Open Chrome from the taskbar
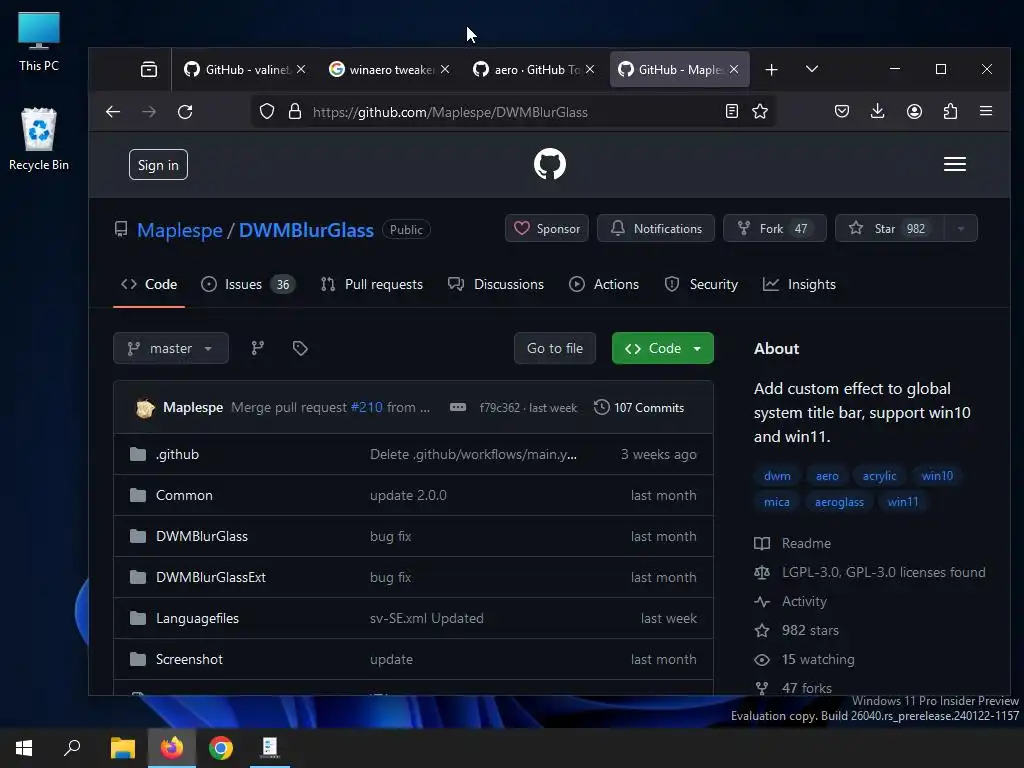The width and height of the screenshot is (1024, 768). 221,748
